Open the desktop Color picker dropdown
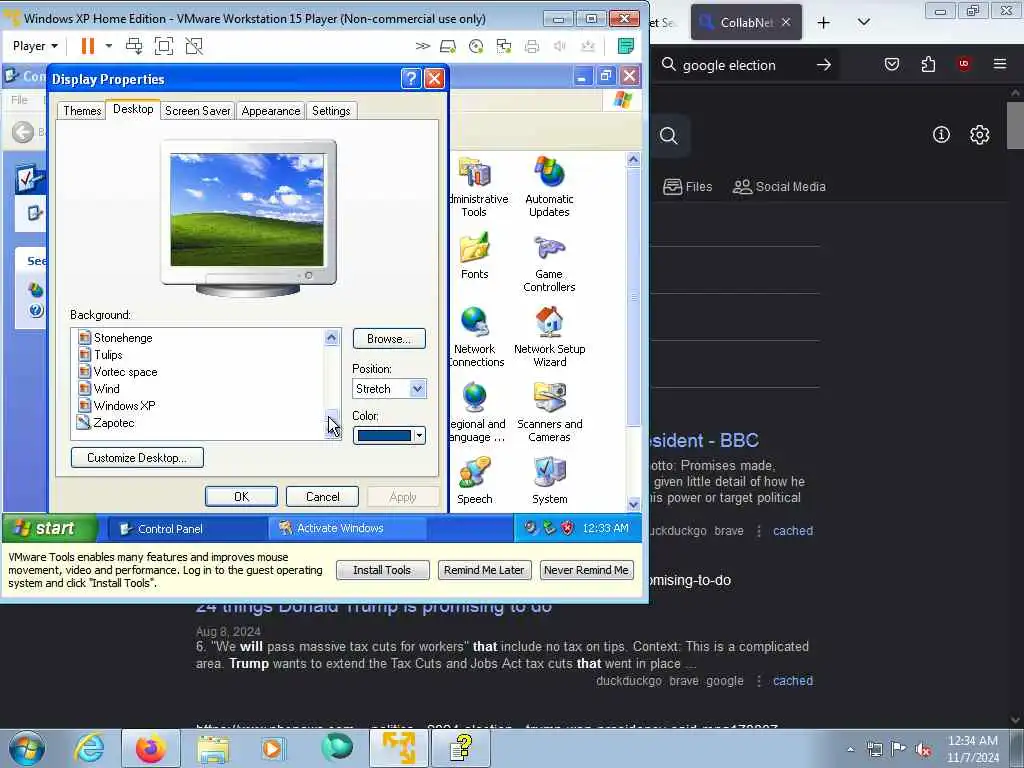This screenshot has height=768, width=1024. 389,436
